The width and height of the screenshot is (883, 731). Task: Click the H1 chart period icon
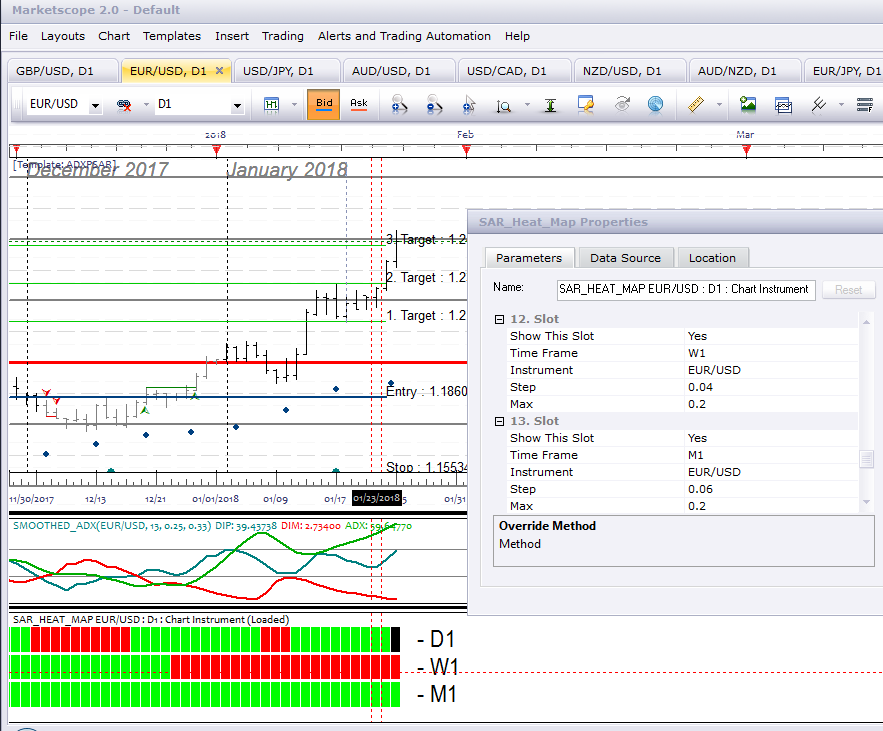tap(271, 104)
